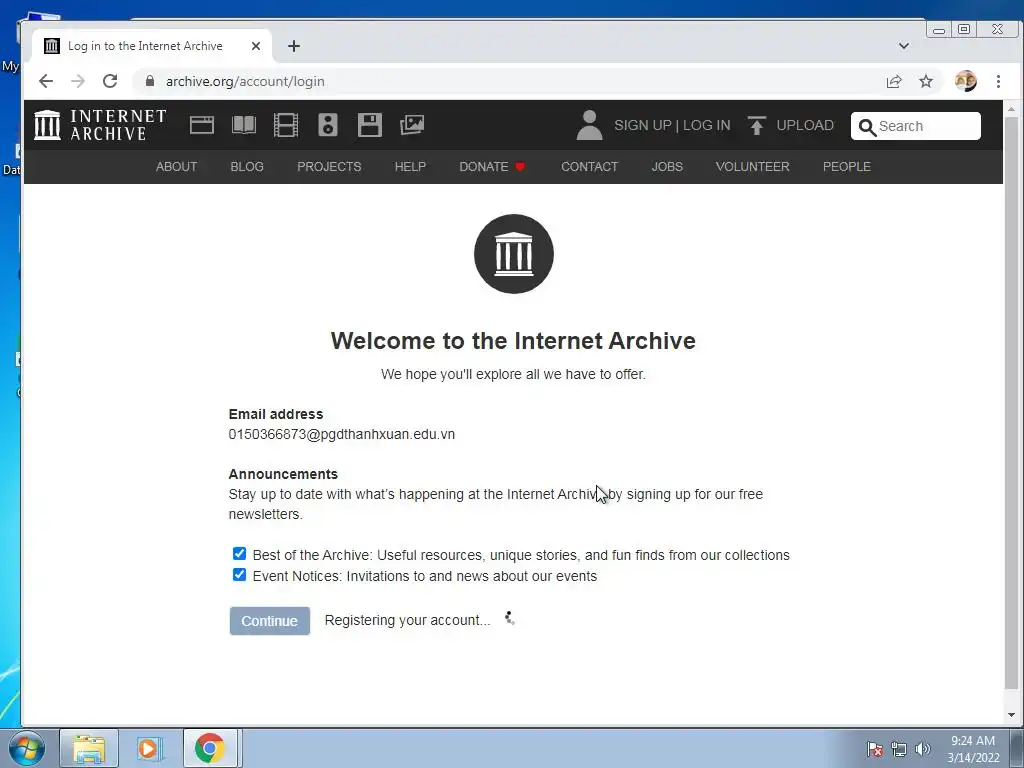This screenshot has width=1024, height=768.
Task: Click the page scrollbar up arrow
Action: click(x=1012, y=108)
